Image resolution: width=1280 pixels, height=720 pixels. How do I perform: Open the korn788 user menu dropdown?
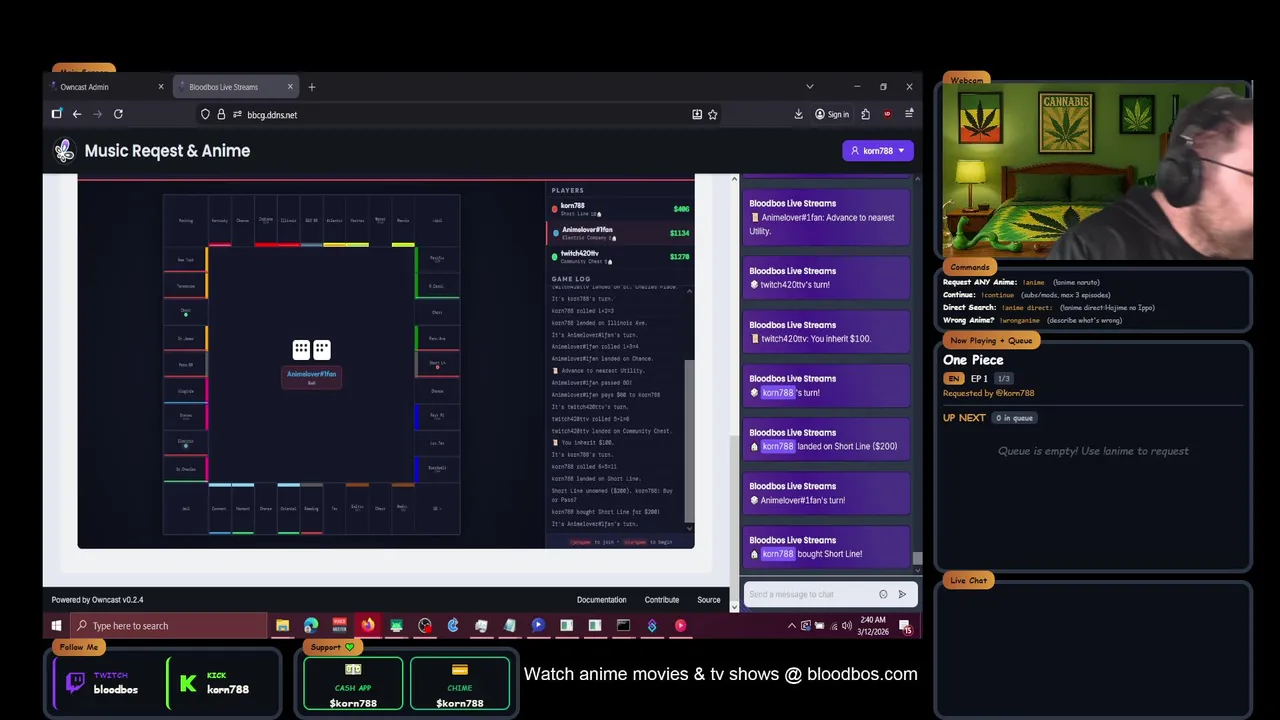(x=877, y=151)
